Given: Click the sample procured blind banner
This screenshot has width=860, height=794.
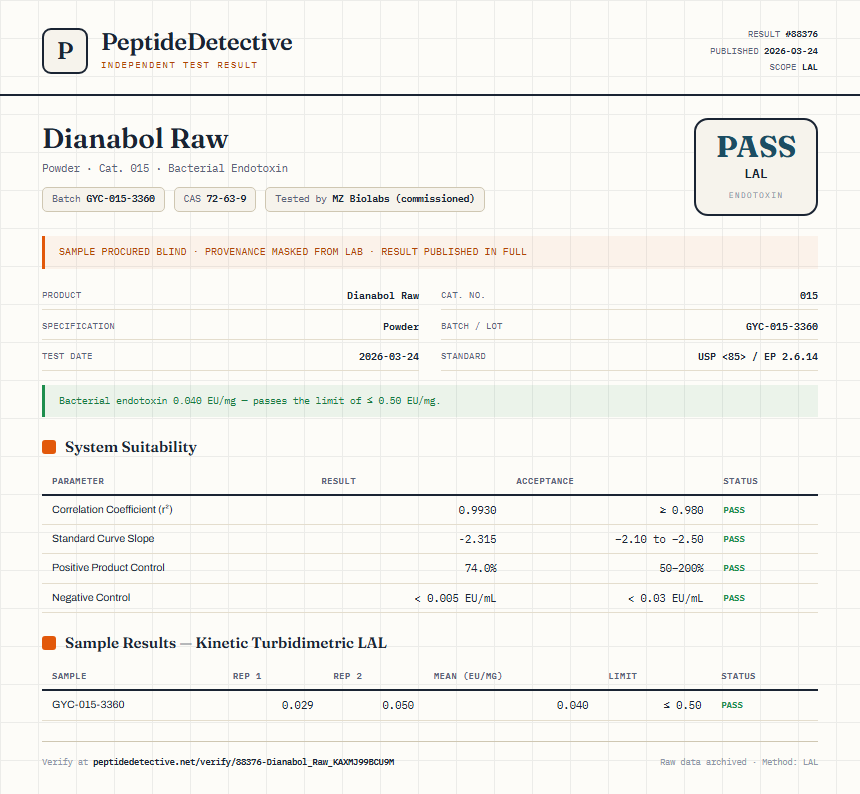Looking at the screenshot, I should 430,252.
